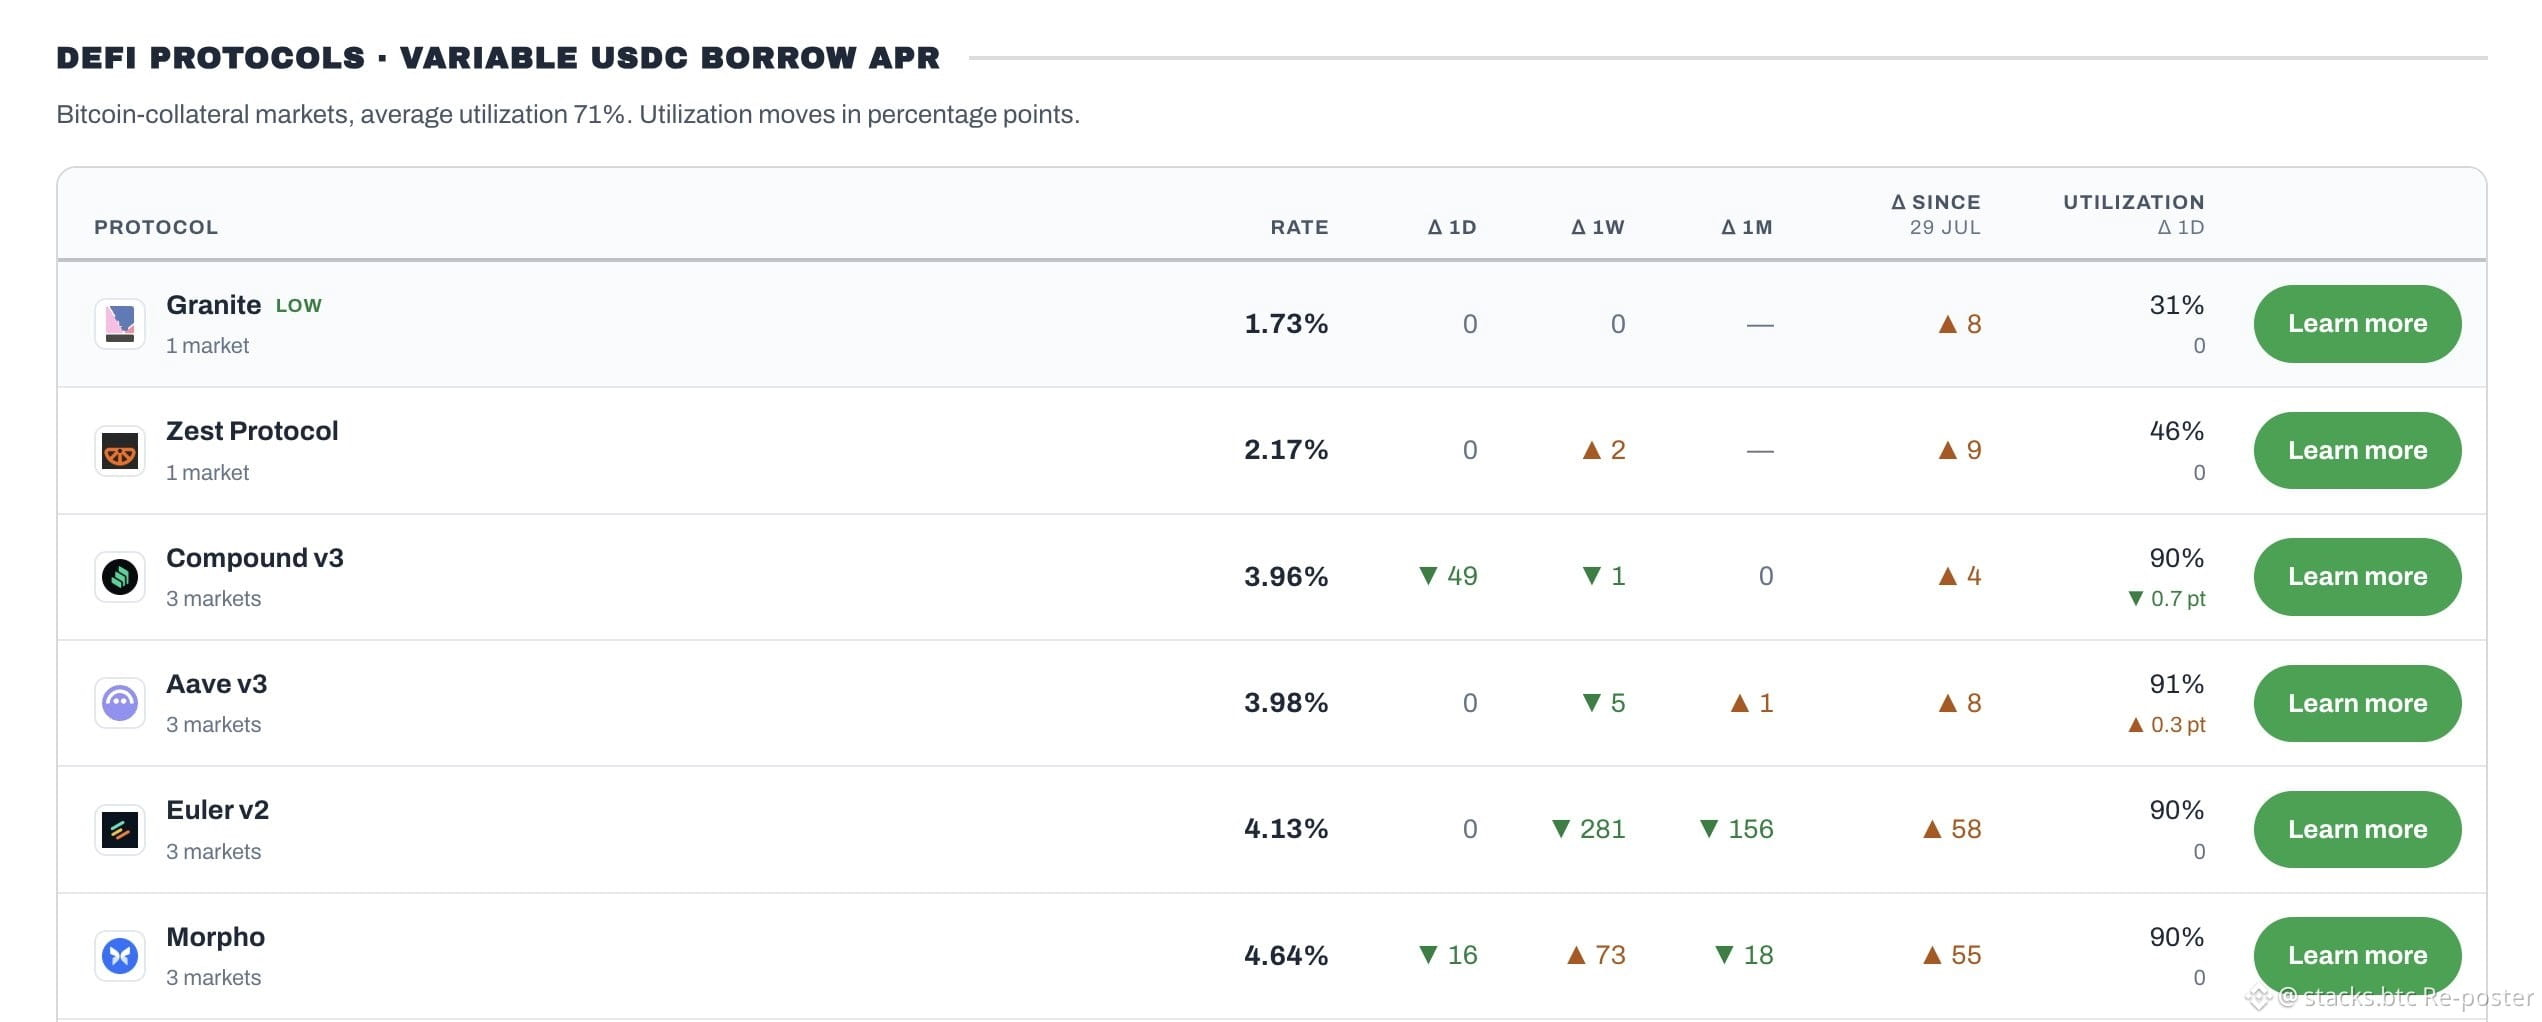Sort by the Δ 1W column header

coord(1598,227)
